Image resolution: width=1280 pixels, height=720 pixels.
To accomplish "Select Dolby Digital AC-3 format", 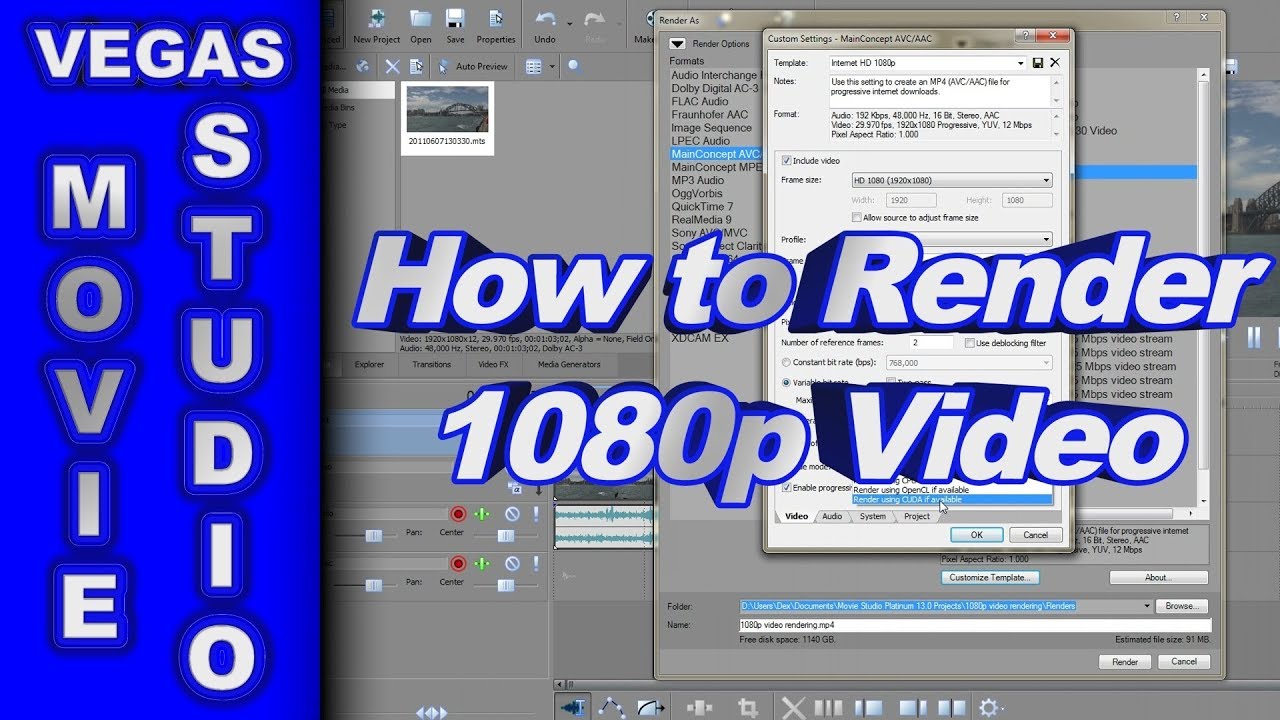I will click(x=714, y=88).
